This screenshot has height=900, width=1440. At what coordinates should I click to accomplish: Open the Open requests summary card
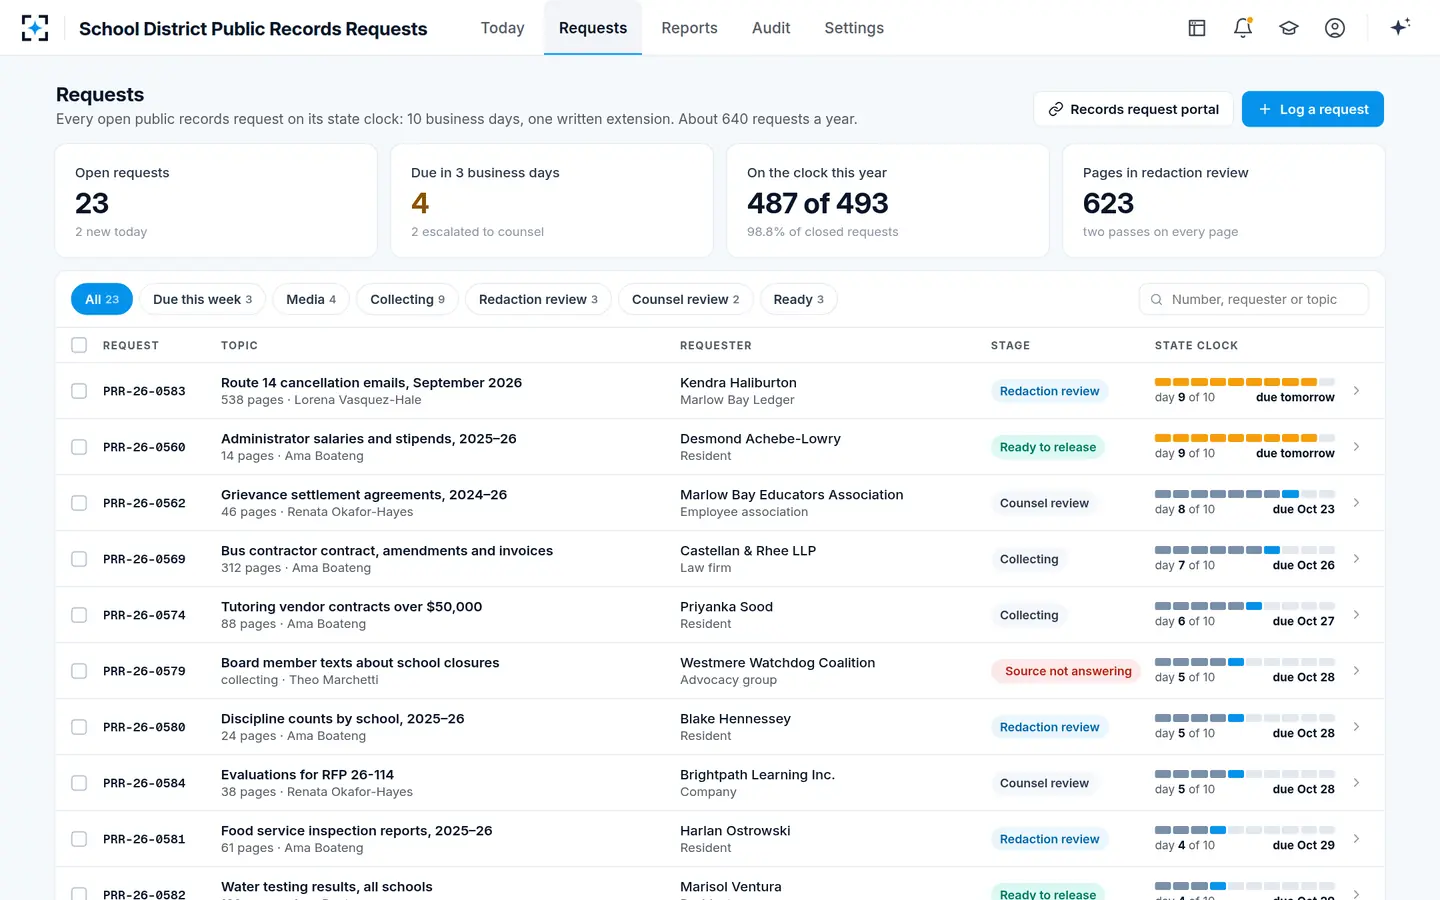coord(216,201)
